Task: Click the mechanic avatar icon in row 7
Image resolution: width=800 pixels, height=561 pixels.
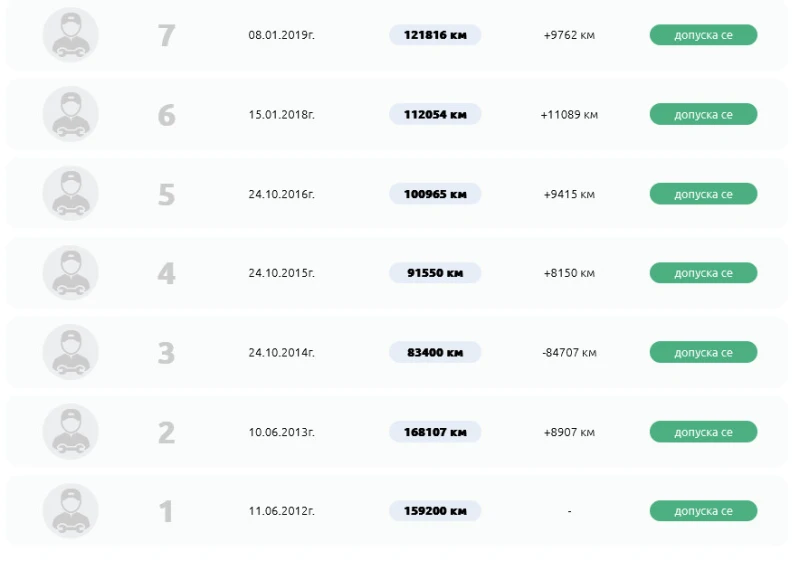Action: (71, 35)
